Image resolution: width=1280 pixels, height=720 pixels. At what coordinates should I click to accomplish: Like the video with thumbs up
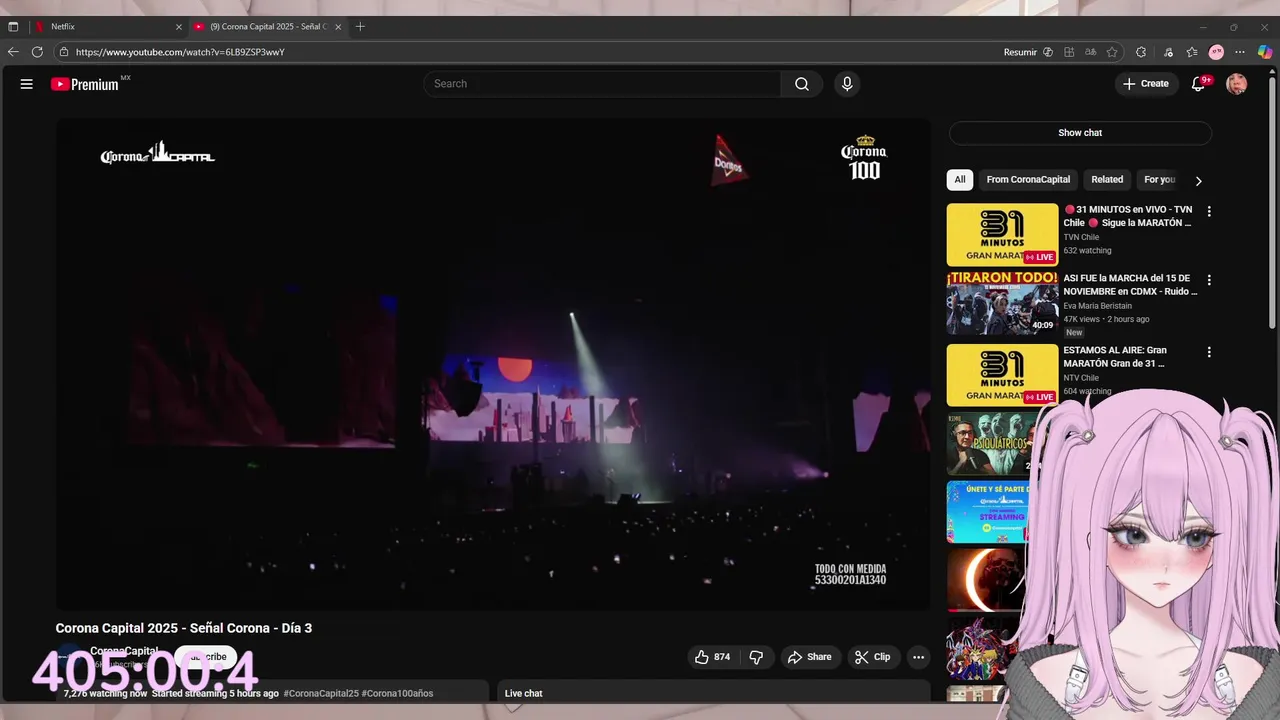click(x=712, y=657)
